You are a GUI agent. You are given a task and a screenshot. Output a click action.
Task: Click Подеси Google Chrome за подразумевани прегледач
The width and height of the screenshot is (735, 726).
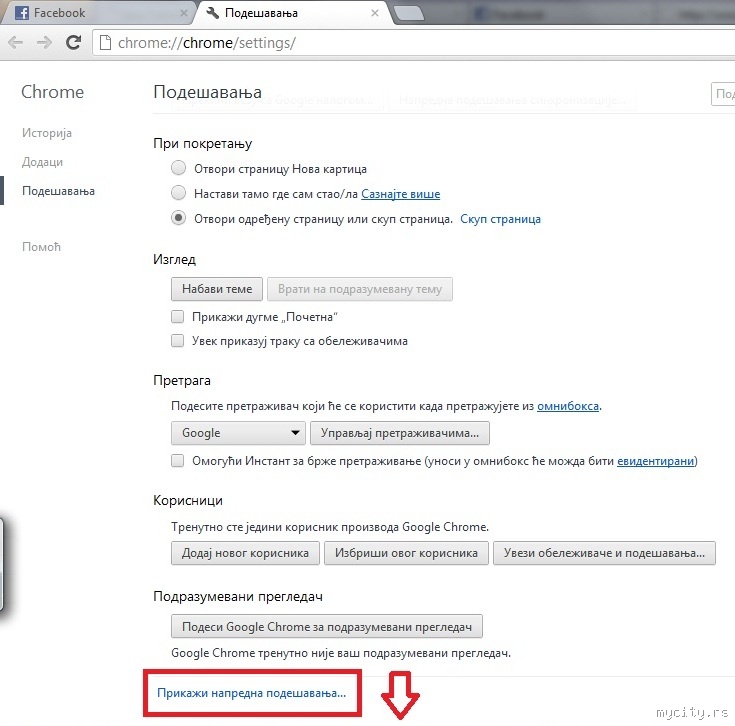[x=327, y=627]
